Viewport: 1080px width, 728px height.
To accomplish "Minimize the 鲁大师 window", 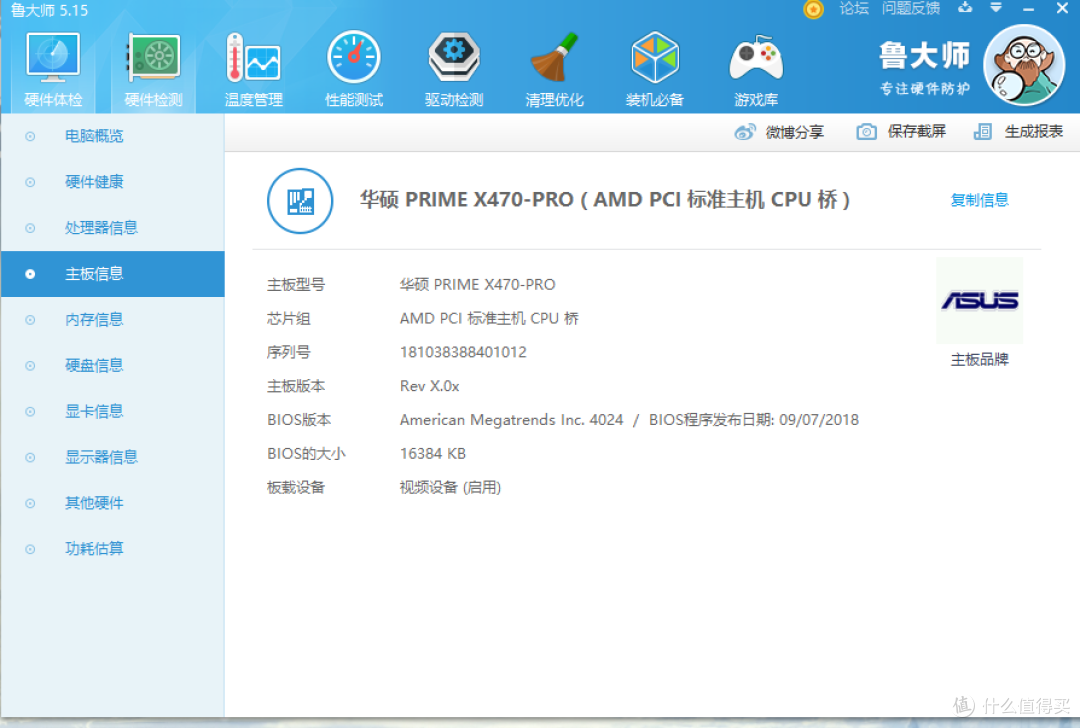I will coord(1028,9).
